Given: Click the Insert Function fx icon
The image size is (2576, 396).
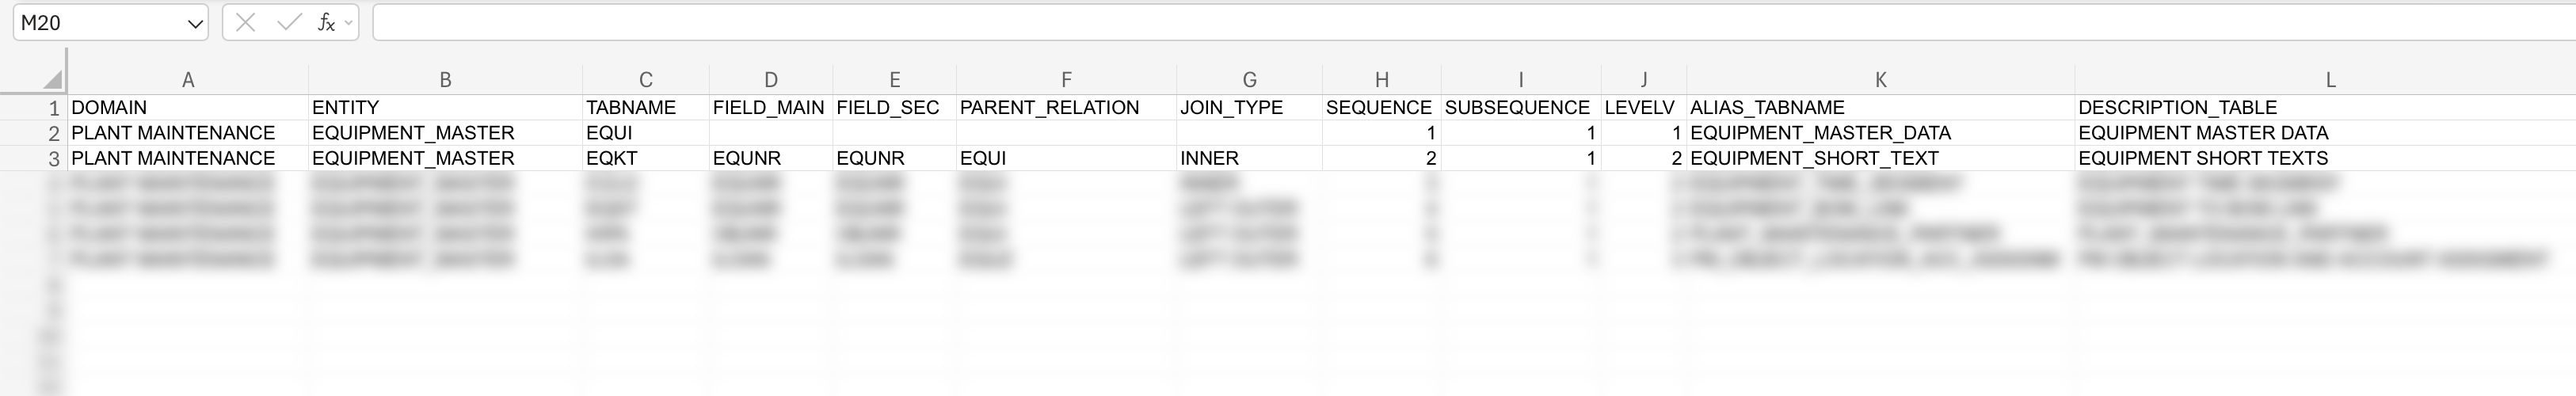Looking at the screenshot, I should click(x=325, y=23).
